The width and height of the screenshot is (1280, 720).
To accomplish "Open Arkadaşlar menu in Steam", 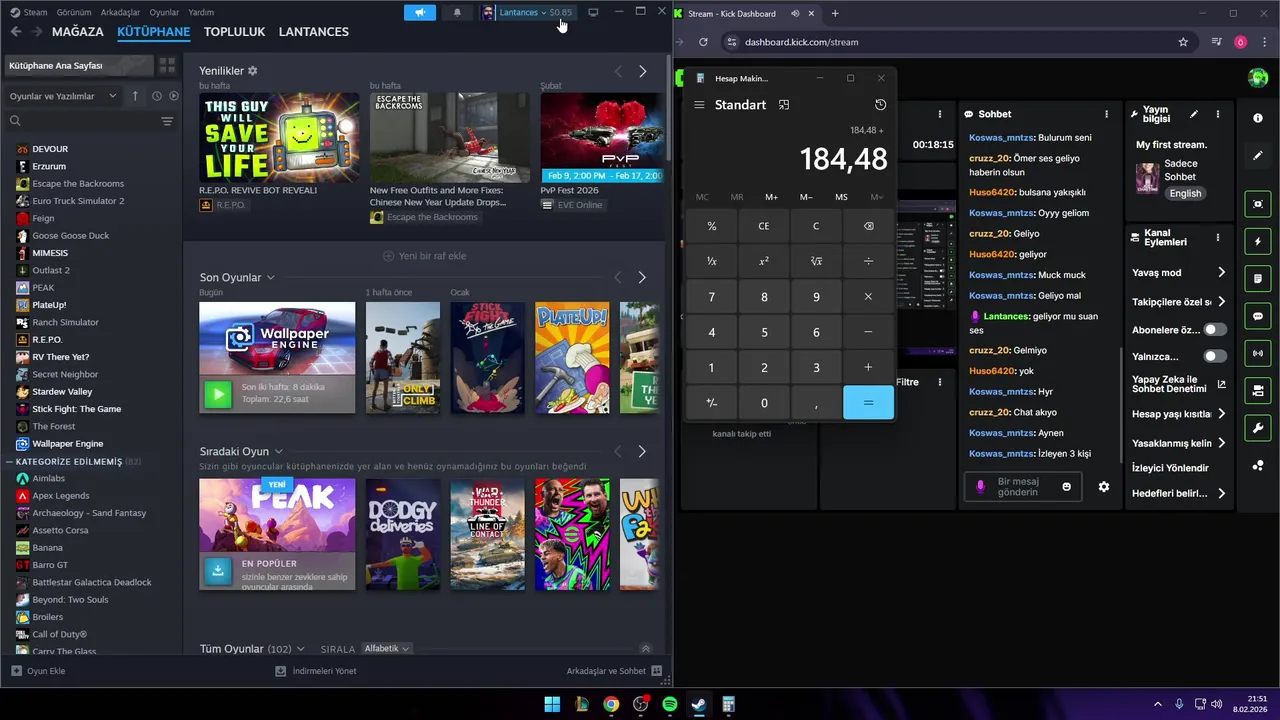I will pos(120,12).
